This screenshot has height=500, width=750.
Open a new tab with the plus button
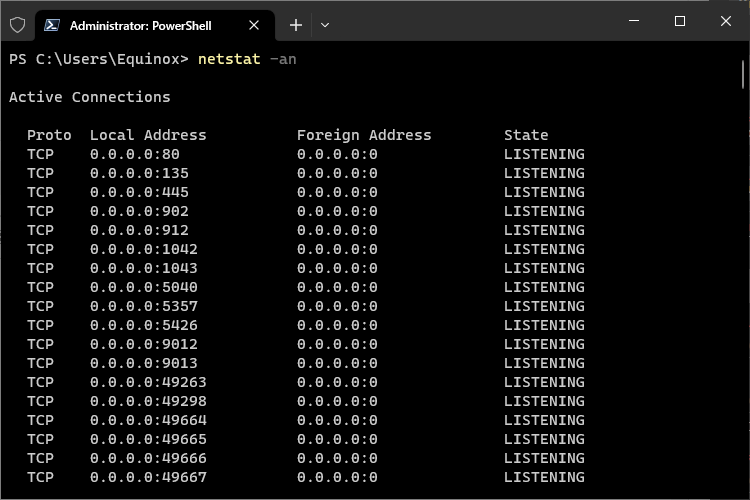coord(296,25)
